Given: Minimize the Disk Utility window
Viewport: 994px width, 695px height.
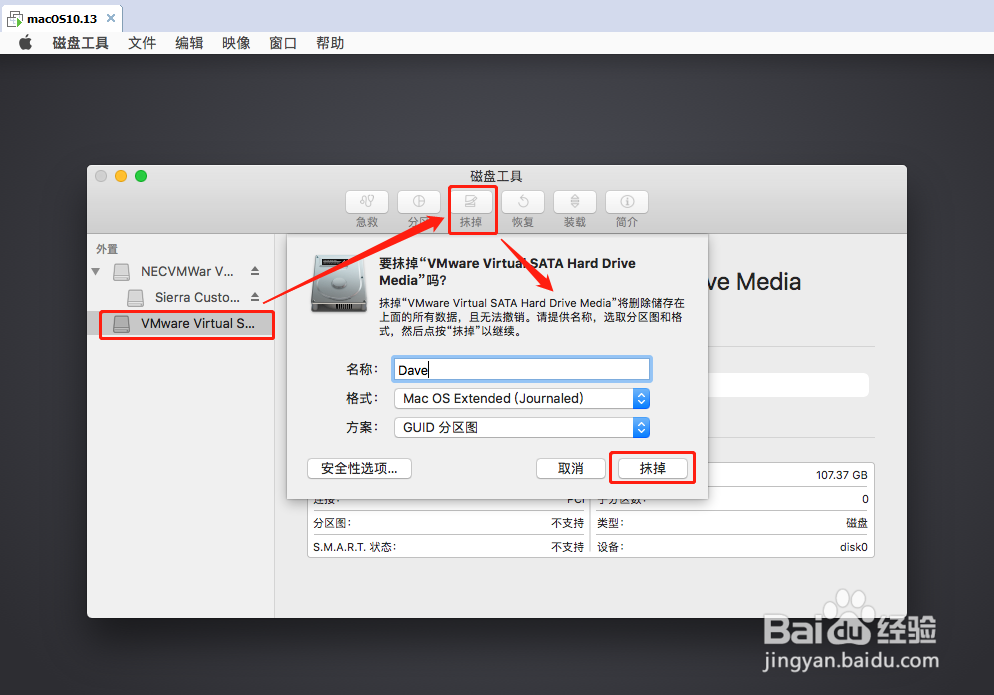Looking at the screenshot, I should click(x=121, y=176).
